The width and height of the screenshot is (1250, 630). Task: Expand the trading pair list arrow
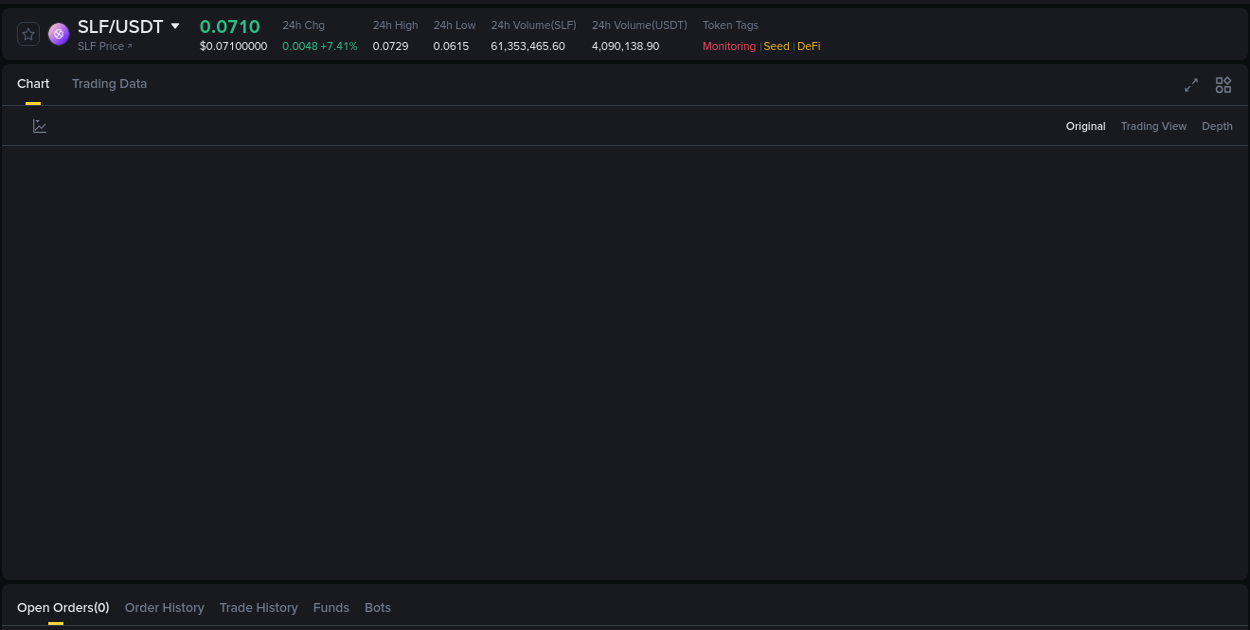coord(176,27)
